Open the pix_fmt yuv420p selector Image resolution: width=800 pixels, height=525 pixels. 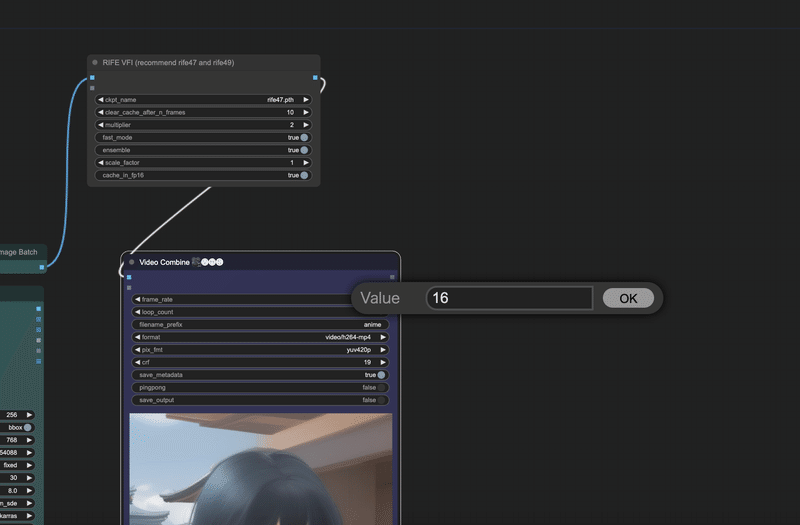(260, 349)
